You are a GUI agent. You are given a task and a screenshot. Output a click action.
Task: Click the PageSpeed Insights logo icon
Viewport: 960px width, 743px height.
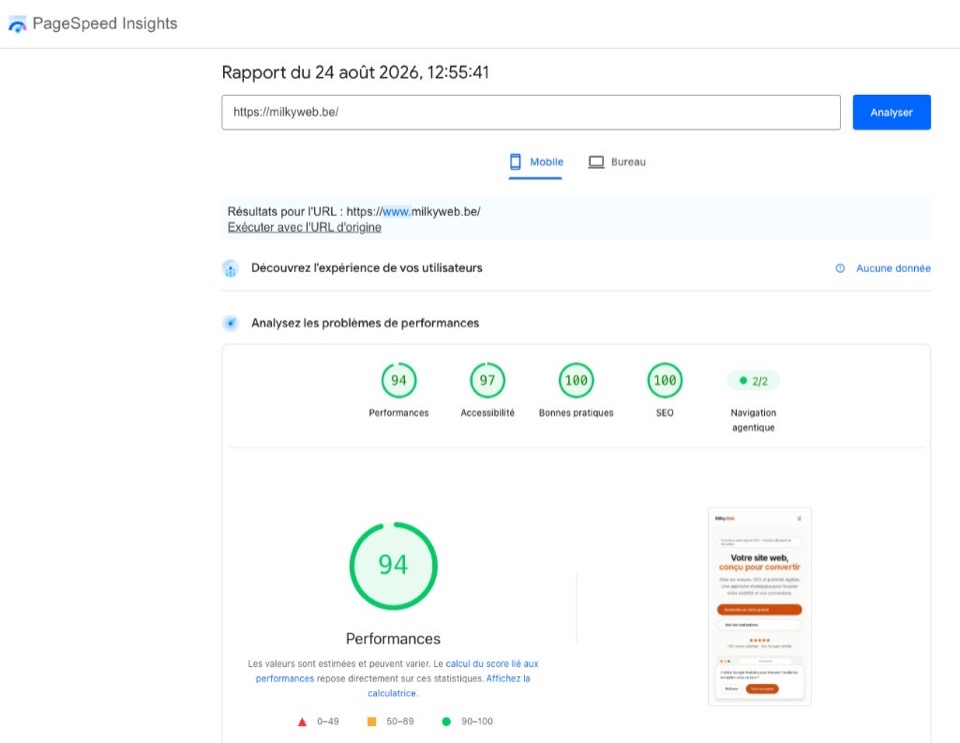click(x=17, y=24)
